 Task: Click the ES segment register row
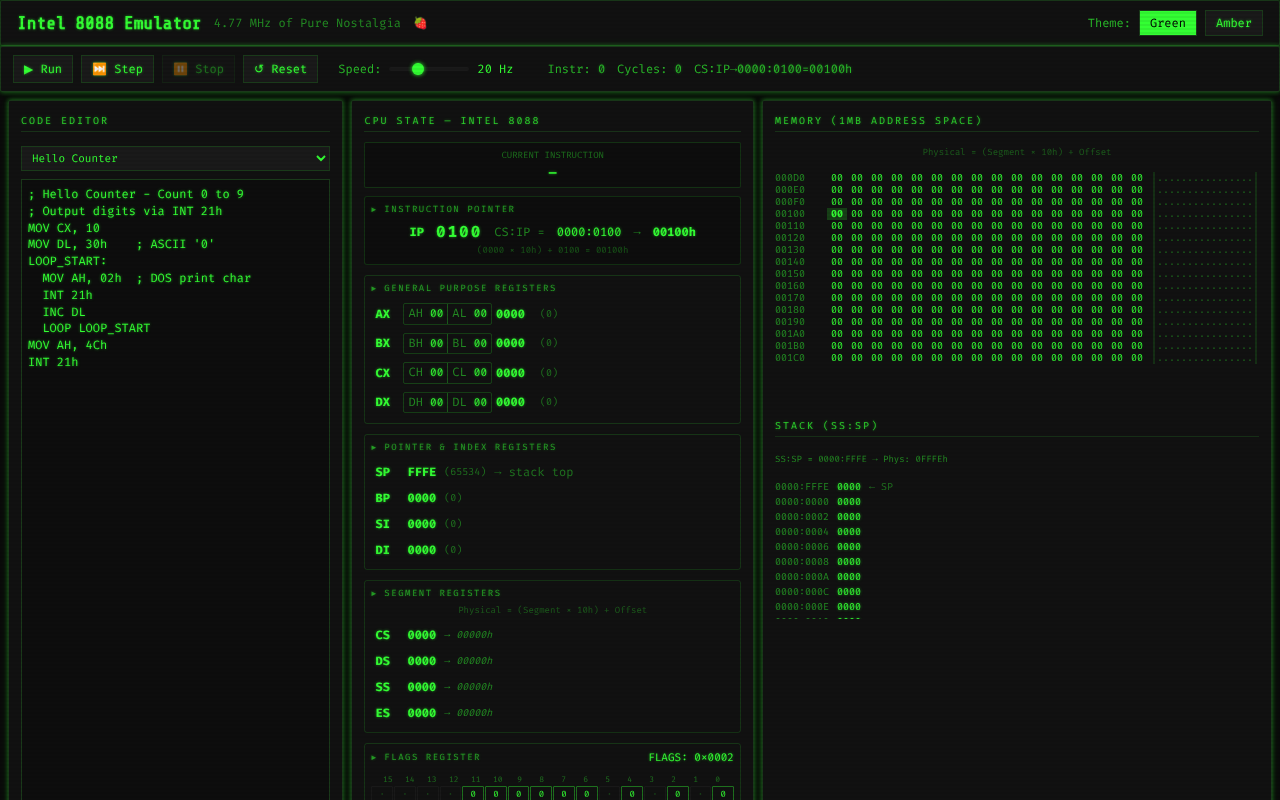552,713
